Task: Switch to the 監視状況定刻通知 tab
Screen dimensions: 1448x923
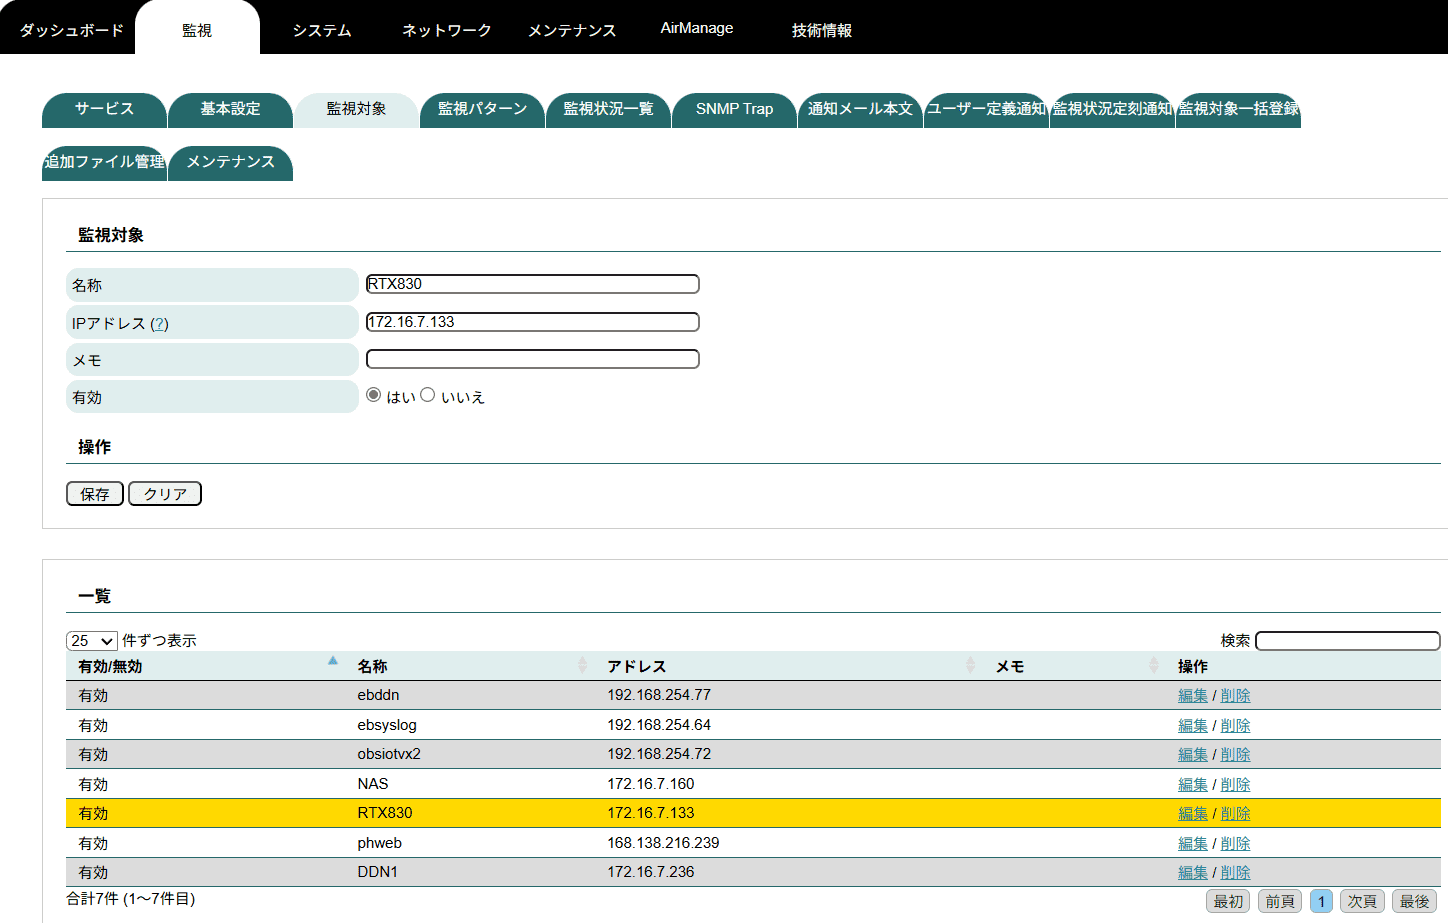Action: pos(1112,109)
